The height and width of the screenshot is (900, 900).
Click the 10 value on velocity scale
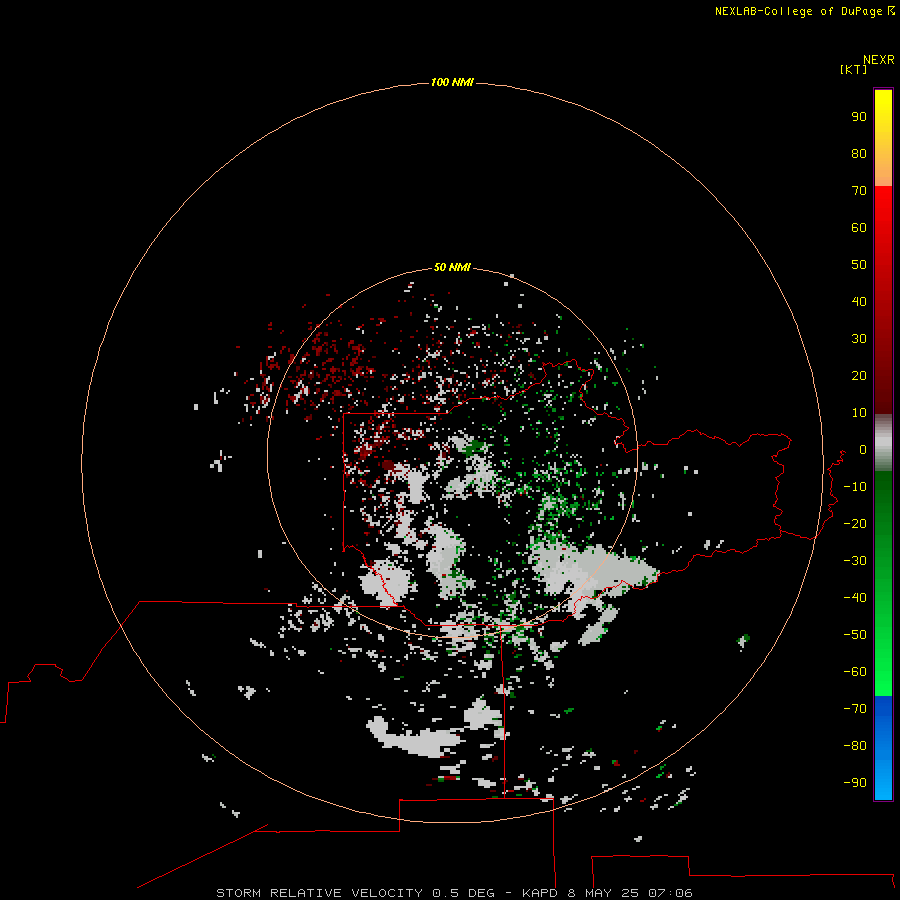pos(859,413)
